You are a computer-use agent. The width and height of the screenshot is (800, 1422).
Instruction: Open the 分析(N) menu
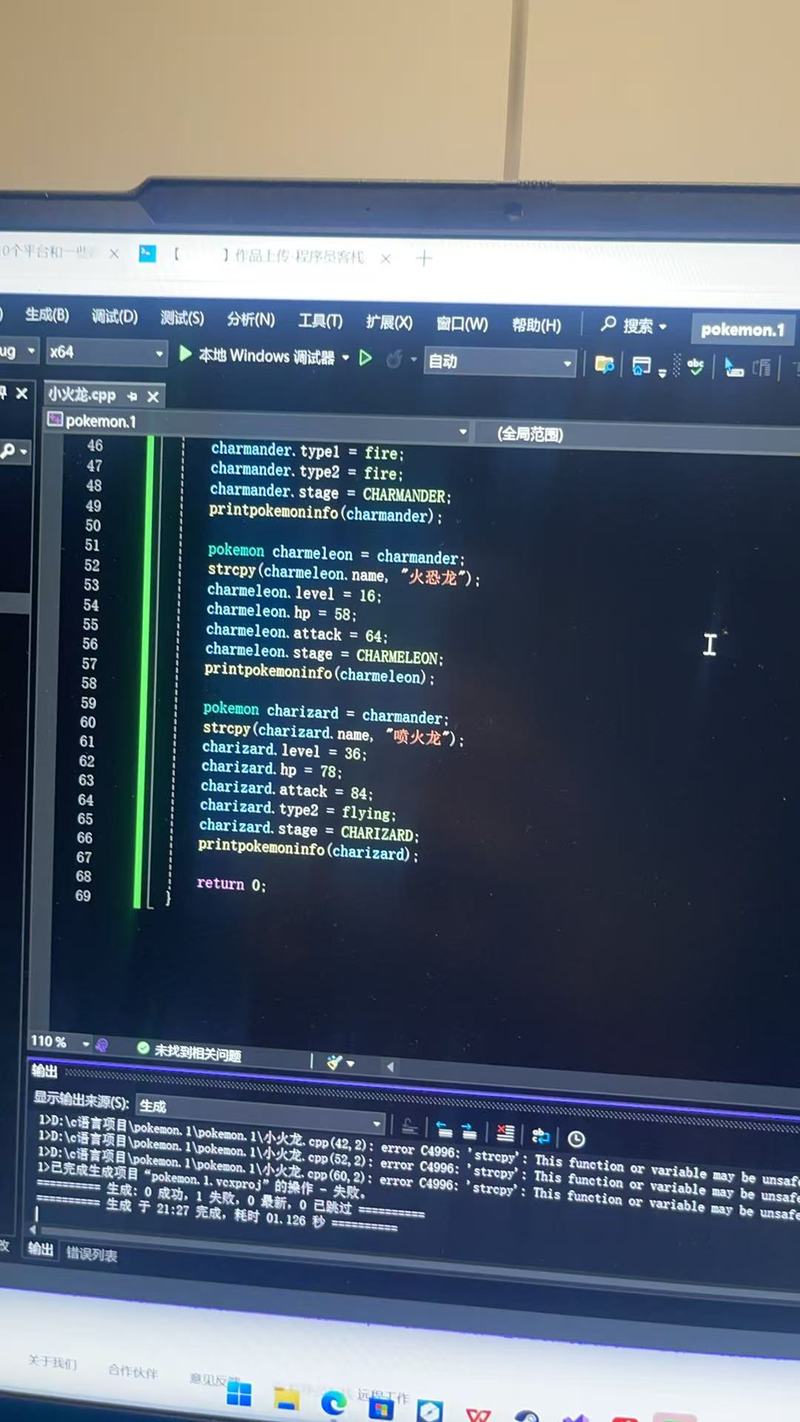coord(250,319)
